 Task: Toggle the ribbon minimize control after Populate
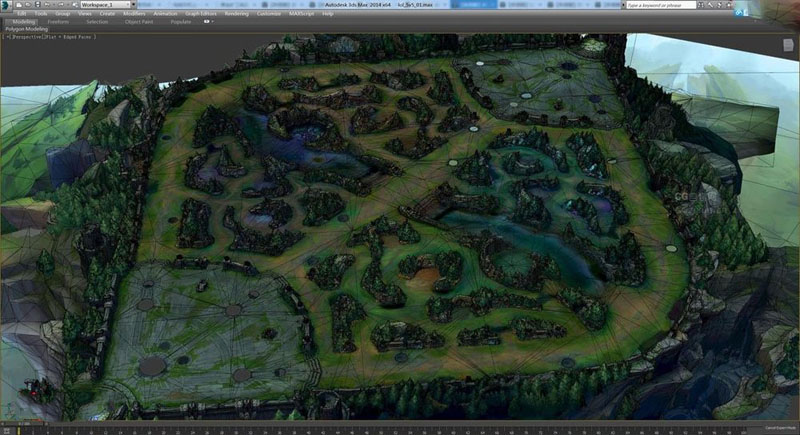208,22
